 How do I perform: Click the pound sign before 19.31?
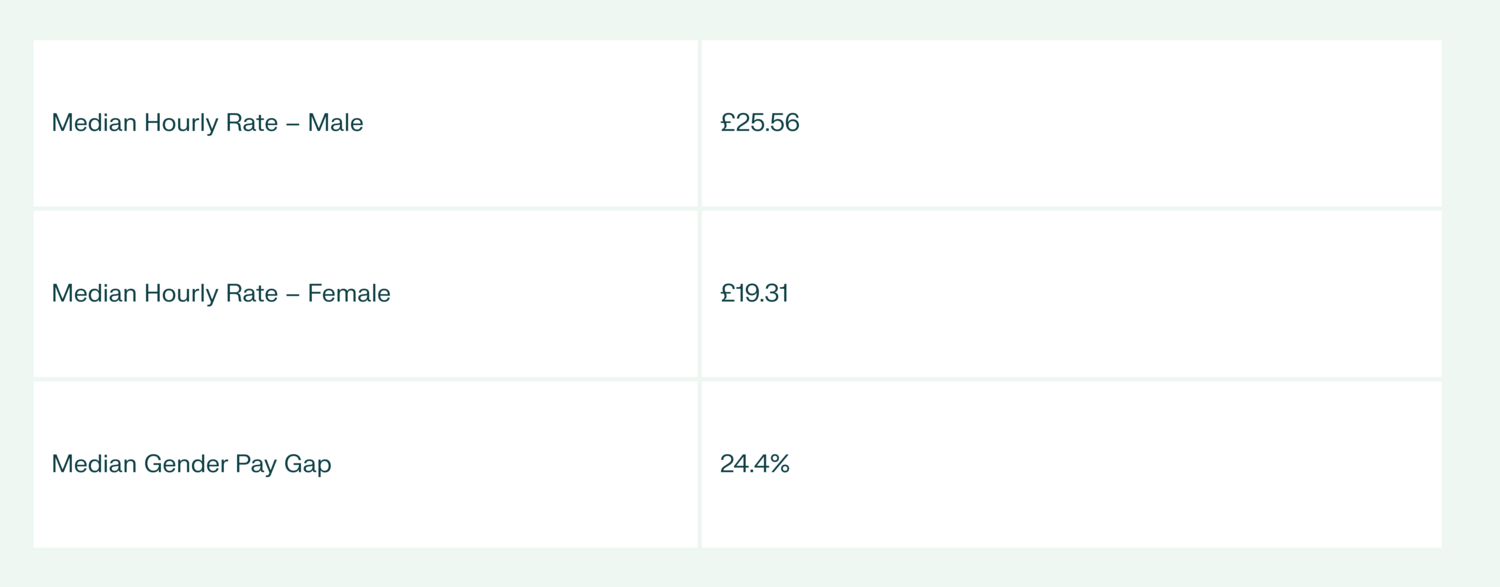pyautogui.click(x=727, y=294)
